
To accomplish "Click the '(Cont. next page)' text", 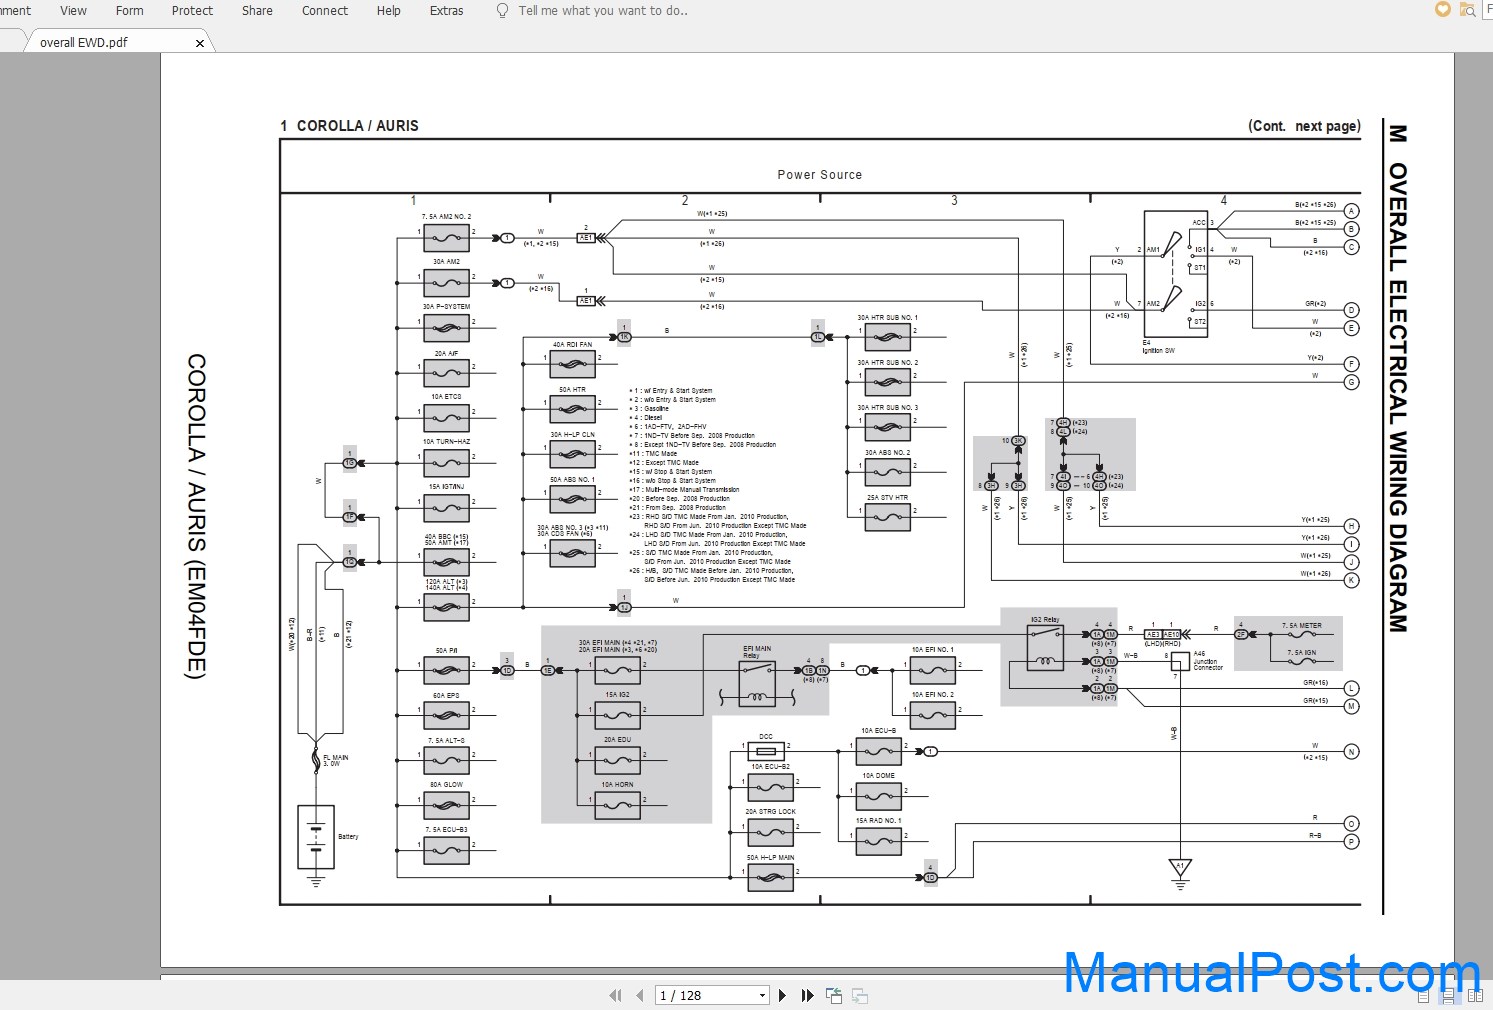I will pos(1304,126).
